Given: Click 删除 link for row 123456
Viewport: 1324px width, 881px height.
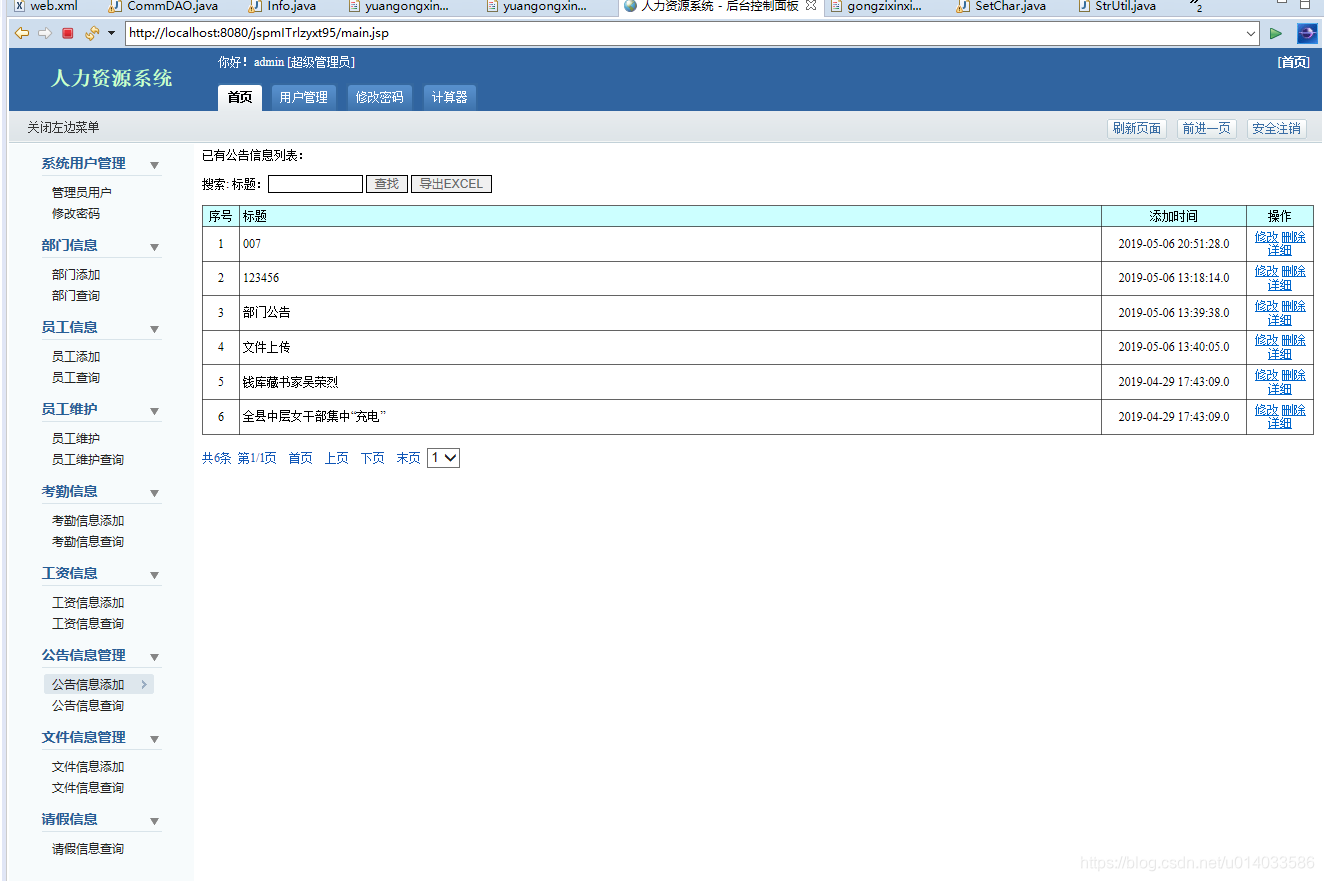Looking at the screenshot, I should click(x=1294, y=272).
